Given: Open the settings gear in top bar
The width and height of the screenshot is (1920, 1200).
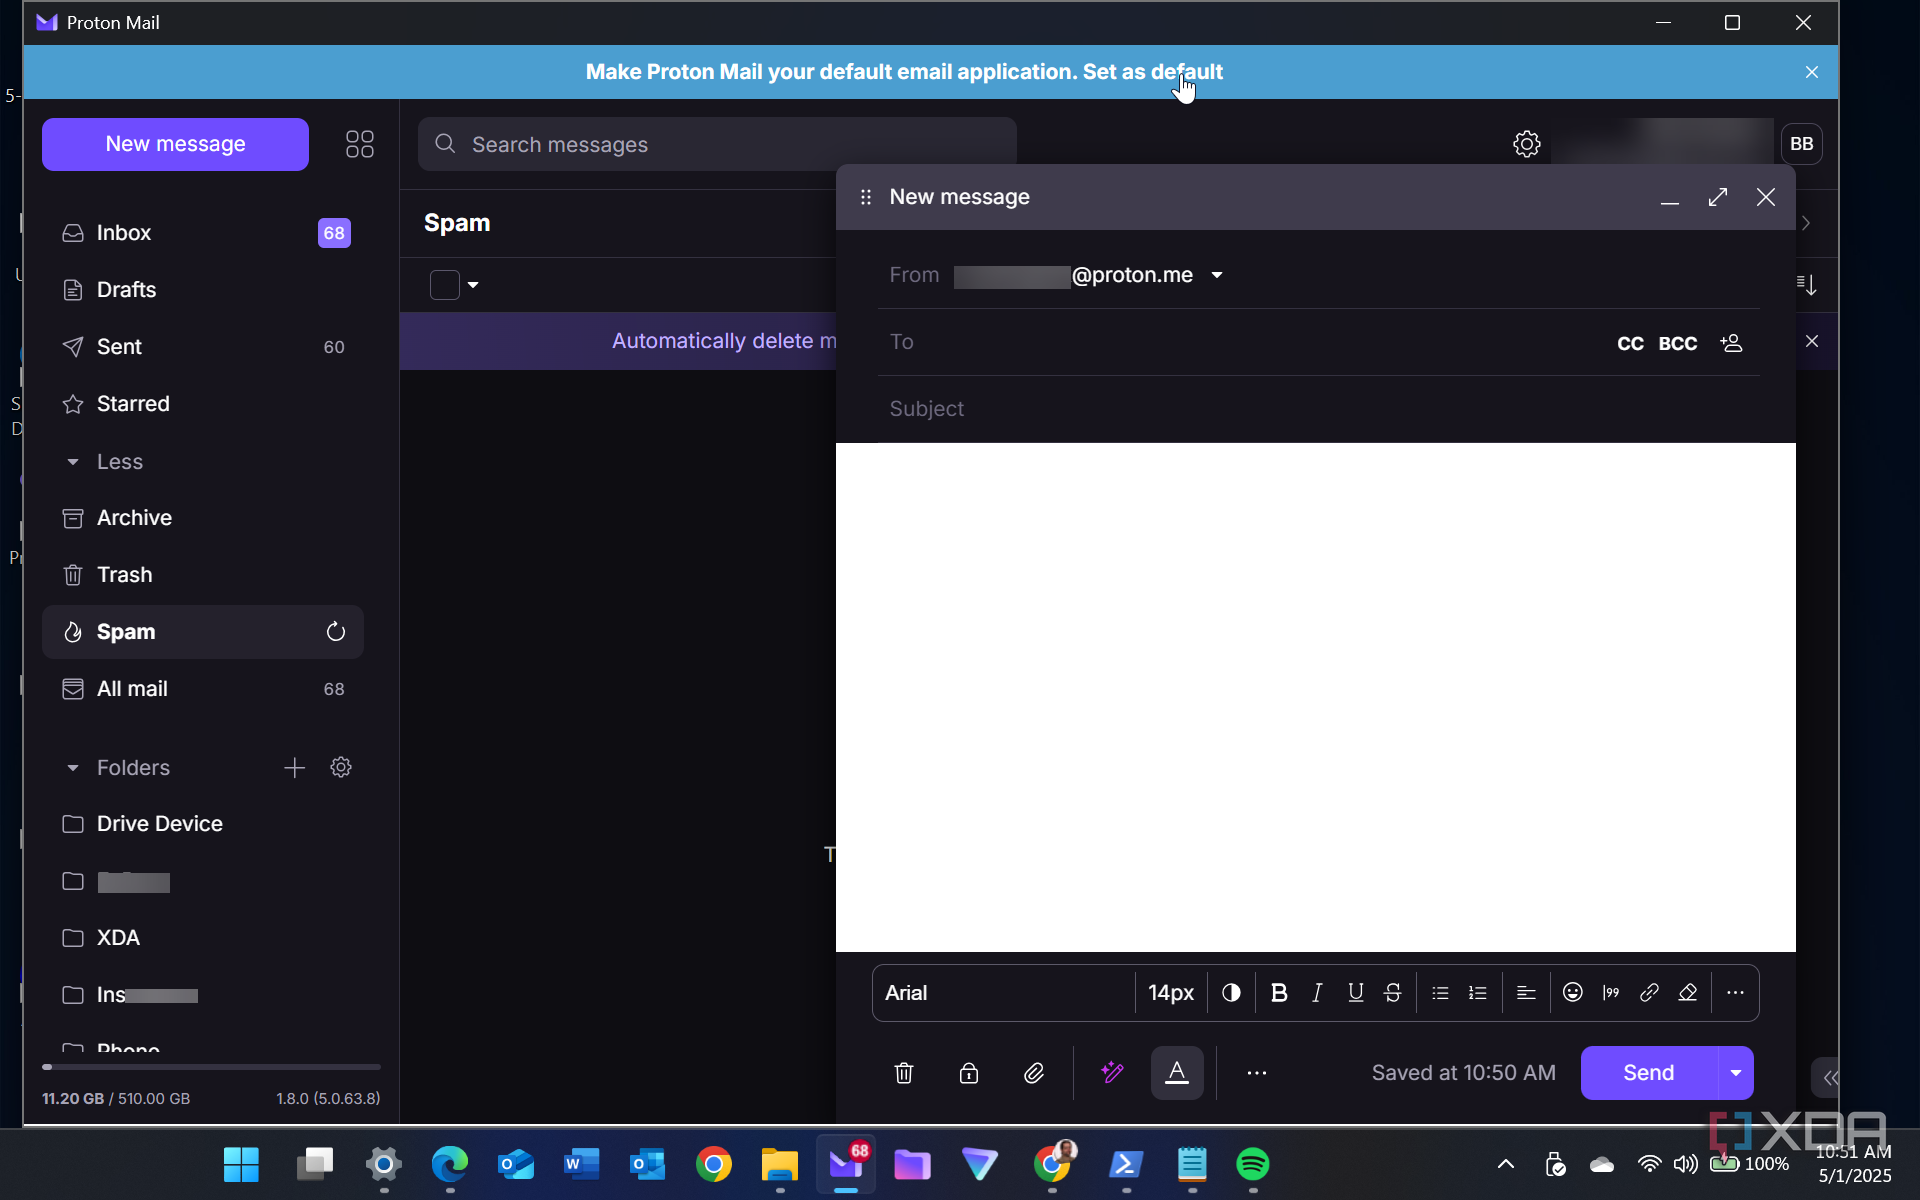Looking at the screenshot, I should coord(1526,144).
